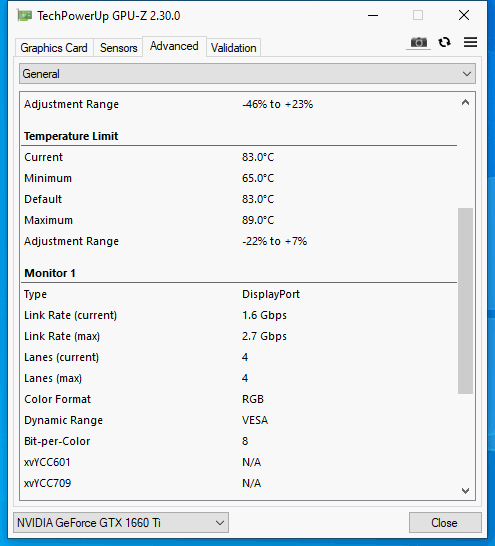495x546 pixels.
Task: Click the GPU-Z app icon in title bar
Action: pos(24,16)
